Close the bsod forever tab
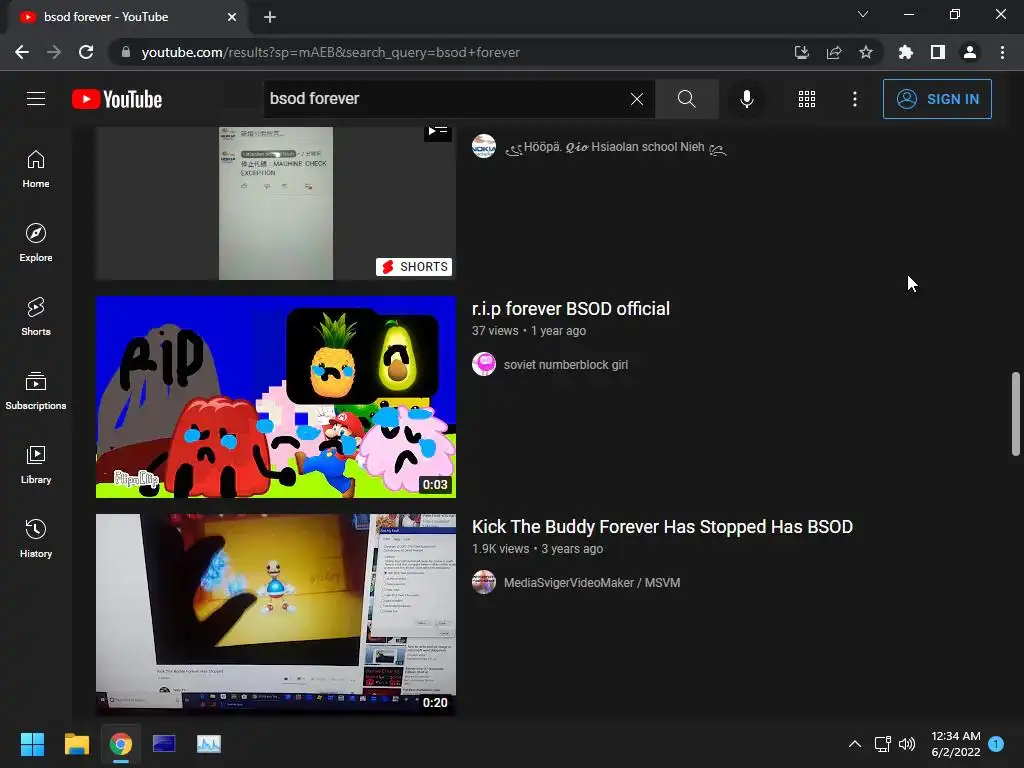The width and height of the screenshot is (1024, 768). coord(232,17)
